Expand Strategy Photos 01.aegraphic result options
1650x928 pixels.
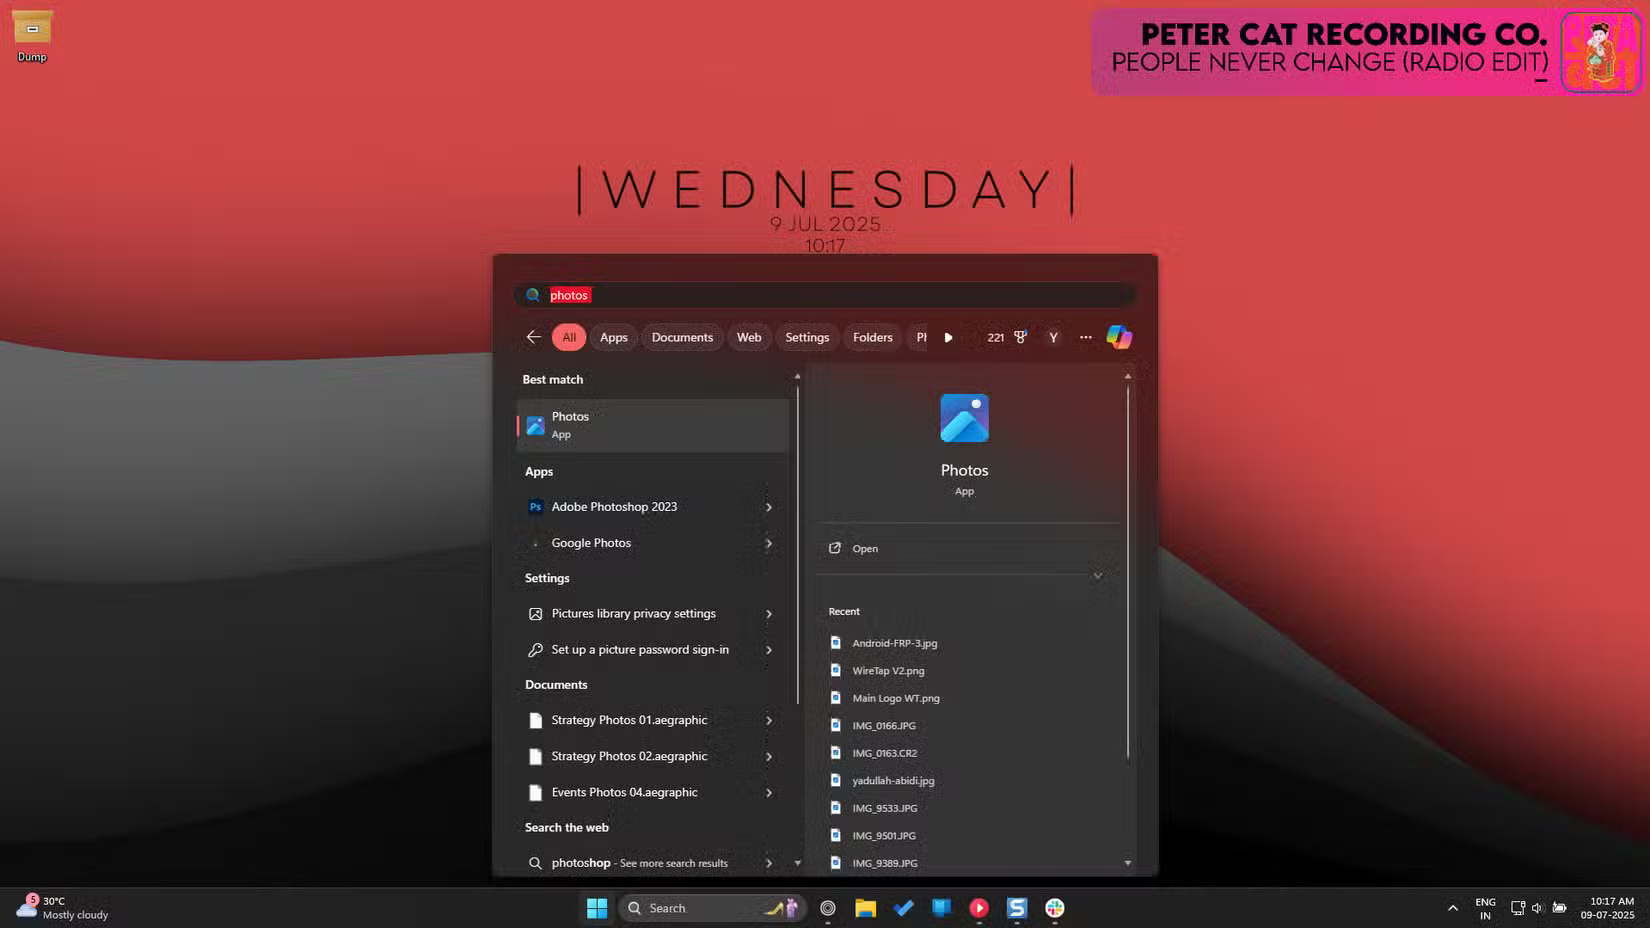769,720
